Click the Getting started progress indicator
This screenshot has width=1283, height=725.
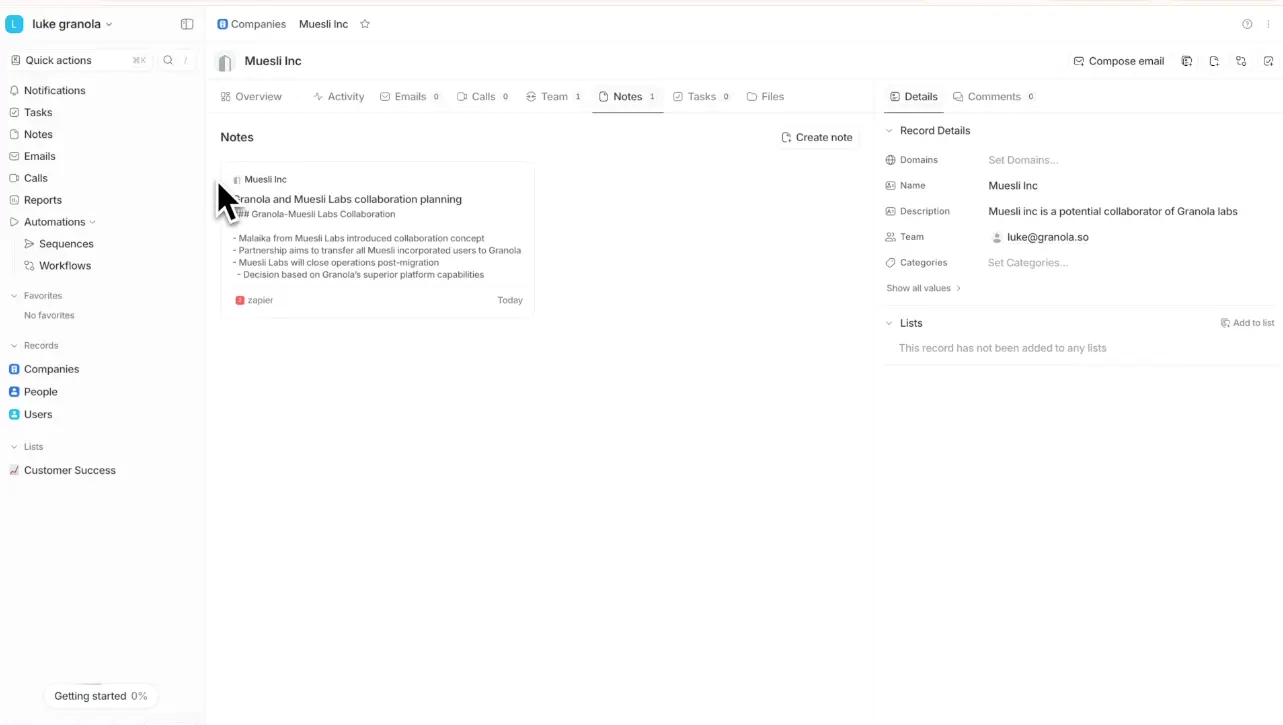(100, 696)
